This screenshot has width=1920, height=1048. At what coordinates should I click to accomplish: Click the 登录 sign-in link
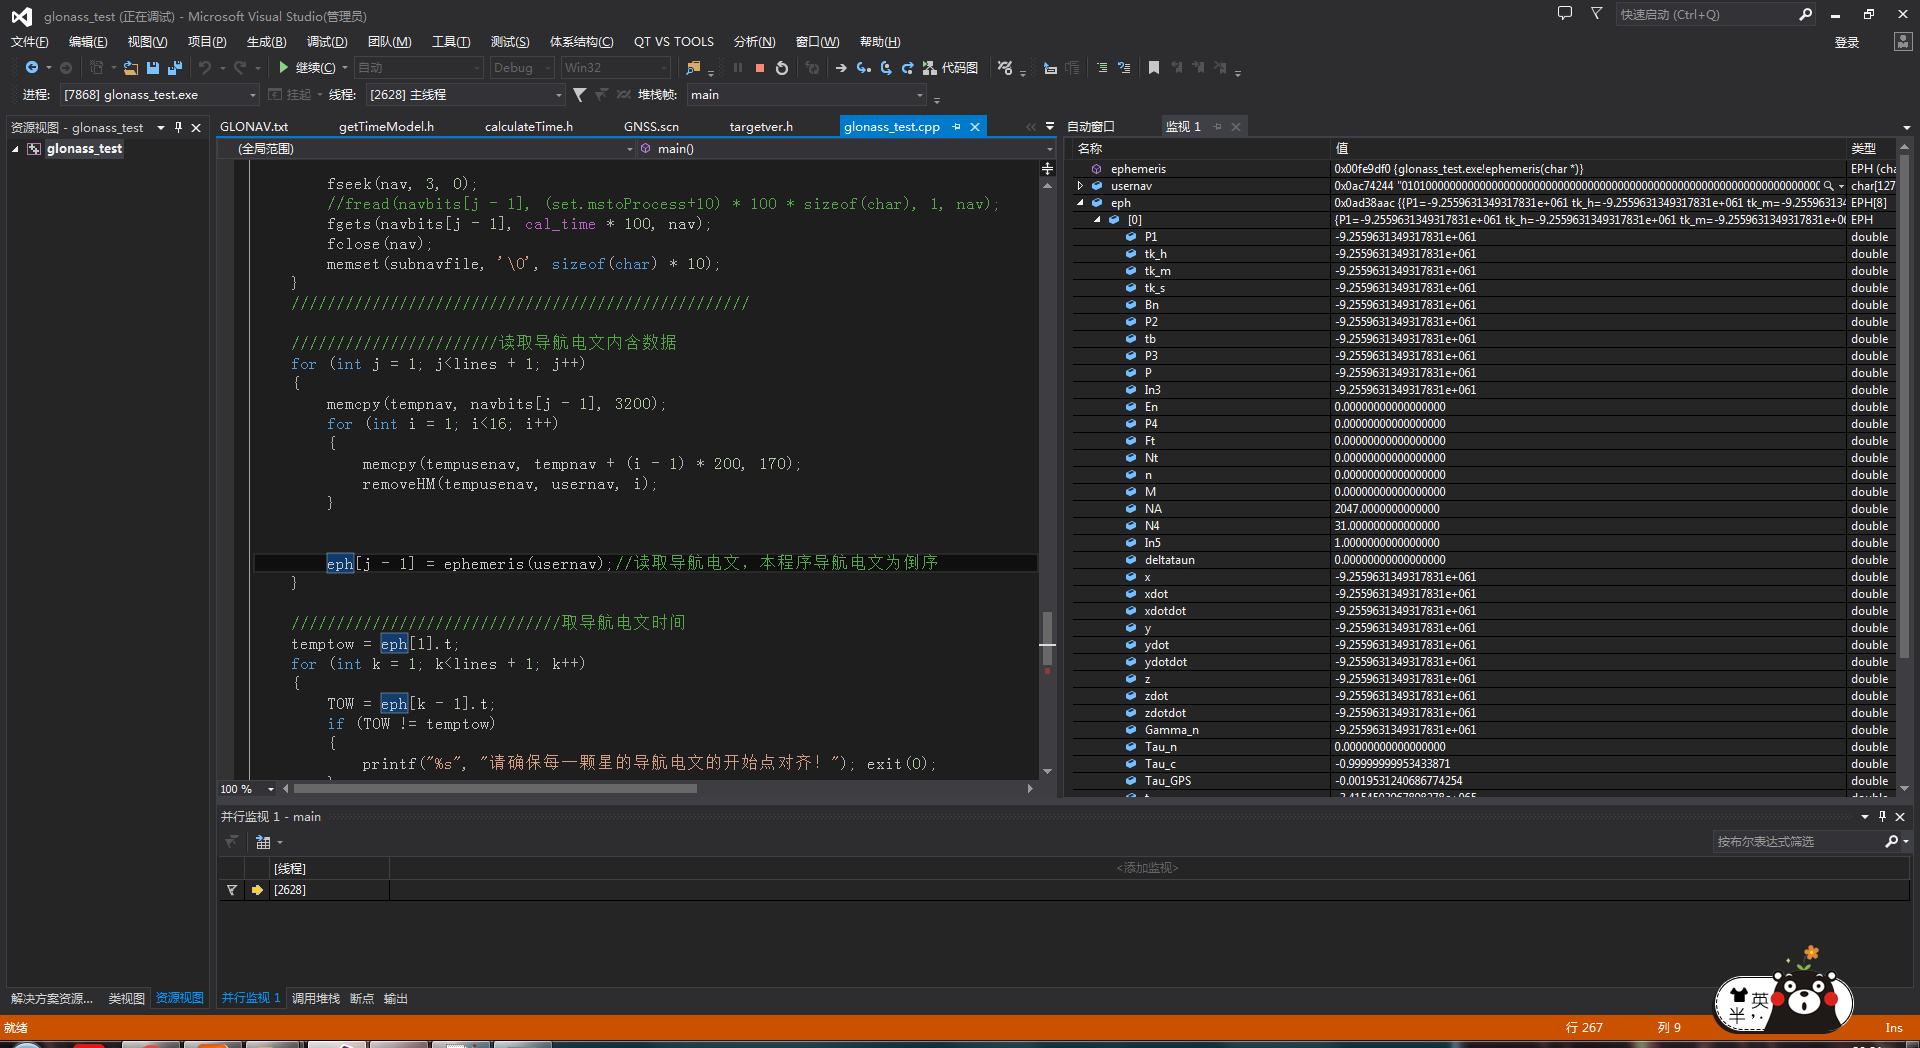click(1846, 42)
